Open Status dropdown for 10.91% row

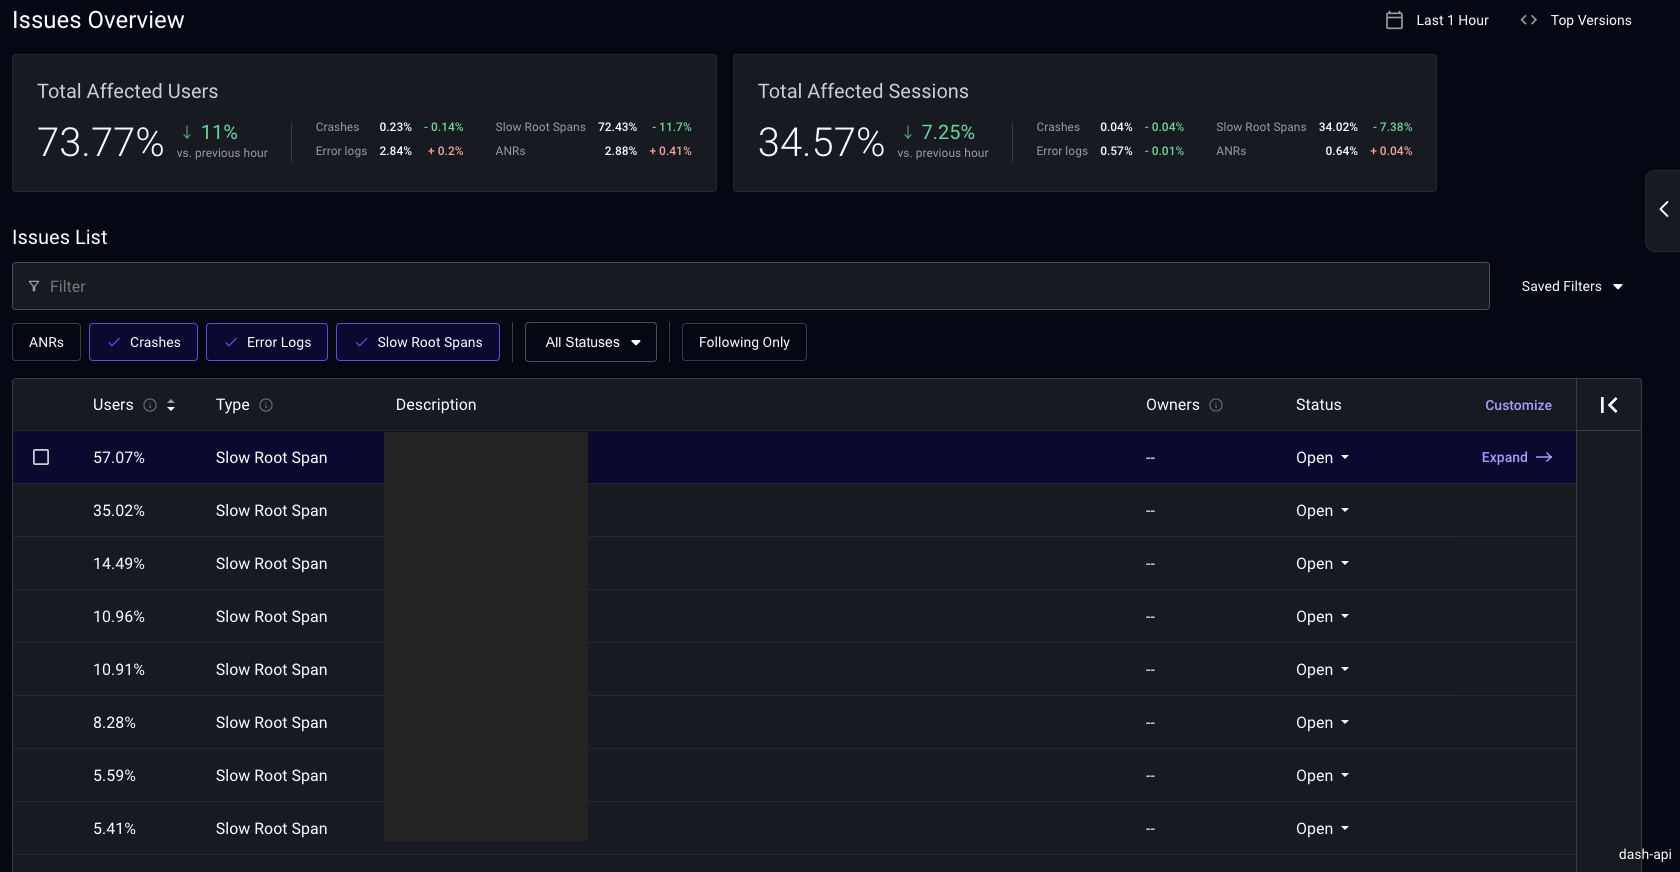coord(1323,669)
